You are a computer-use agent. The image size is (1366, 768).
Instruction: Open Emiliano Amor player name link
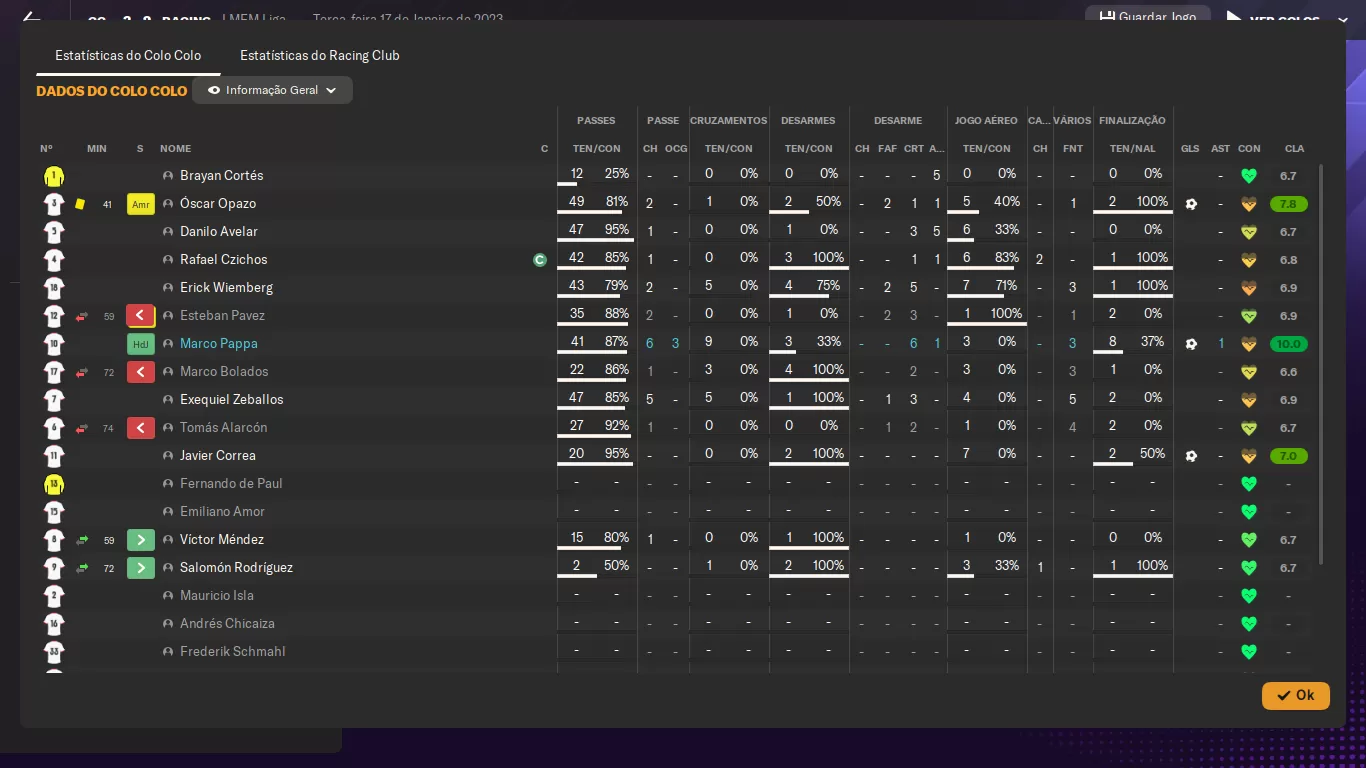point(222,512)
